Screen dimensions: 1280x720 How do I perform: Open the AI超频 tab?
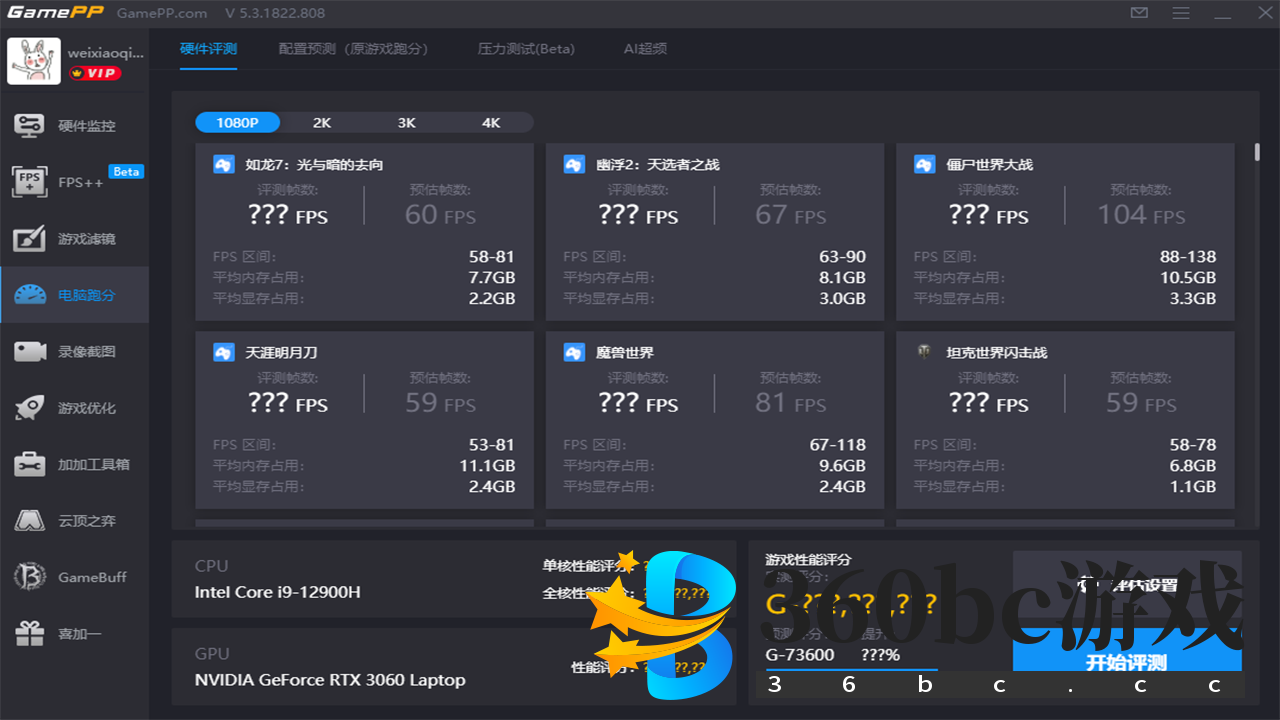tap(644, 48)
